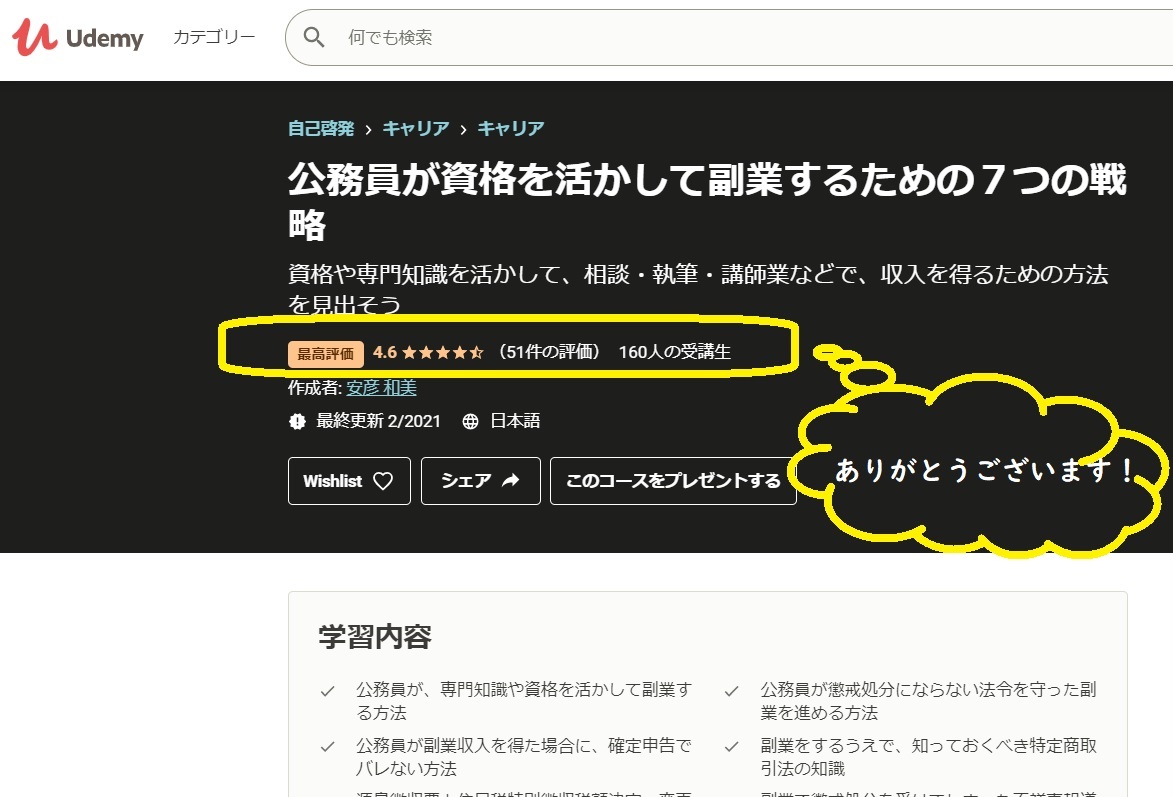Click the Wishlist button
1173x797 pixels.
click(x=349, y=481)
